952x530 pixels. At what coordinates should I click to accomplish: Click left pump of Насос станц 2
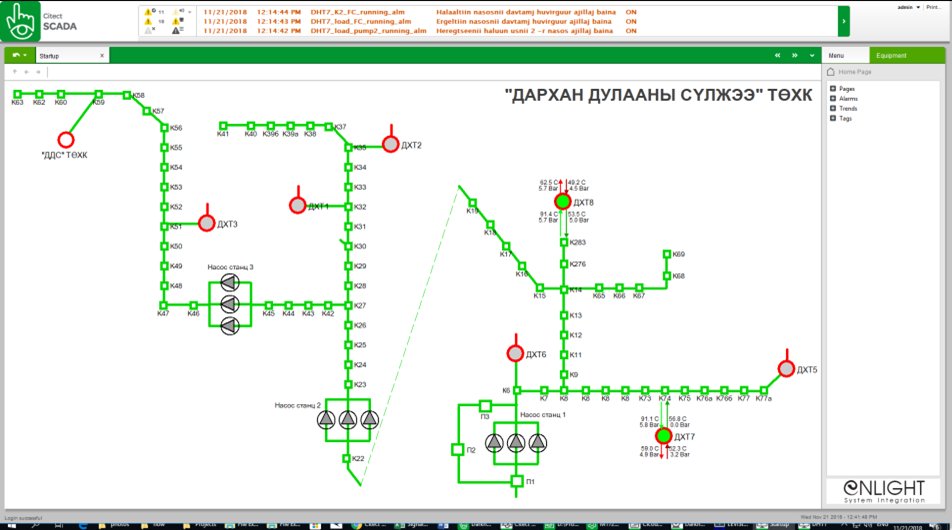[x=327, y=420]
